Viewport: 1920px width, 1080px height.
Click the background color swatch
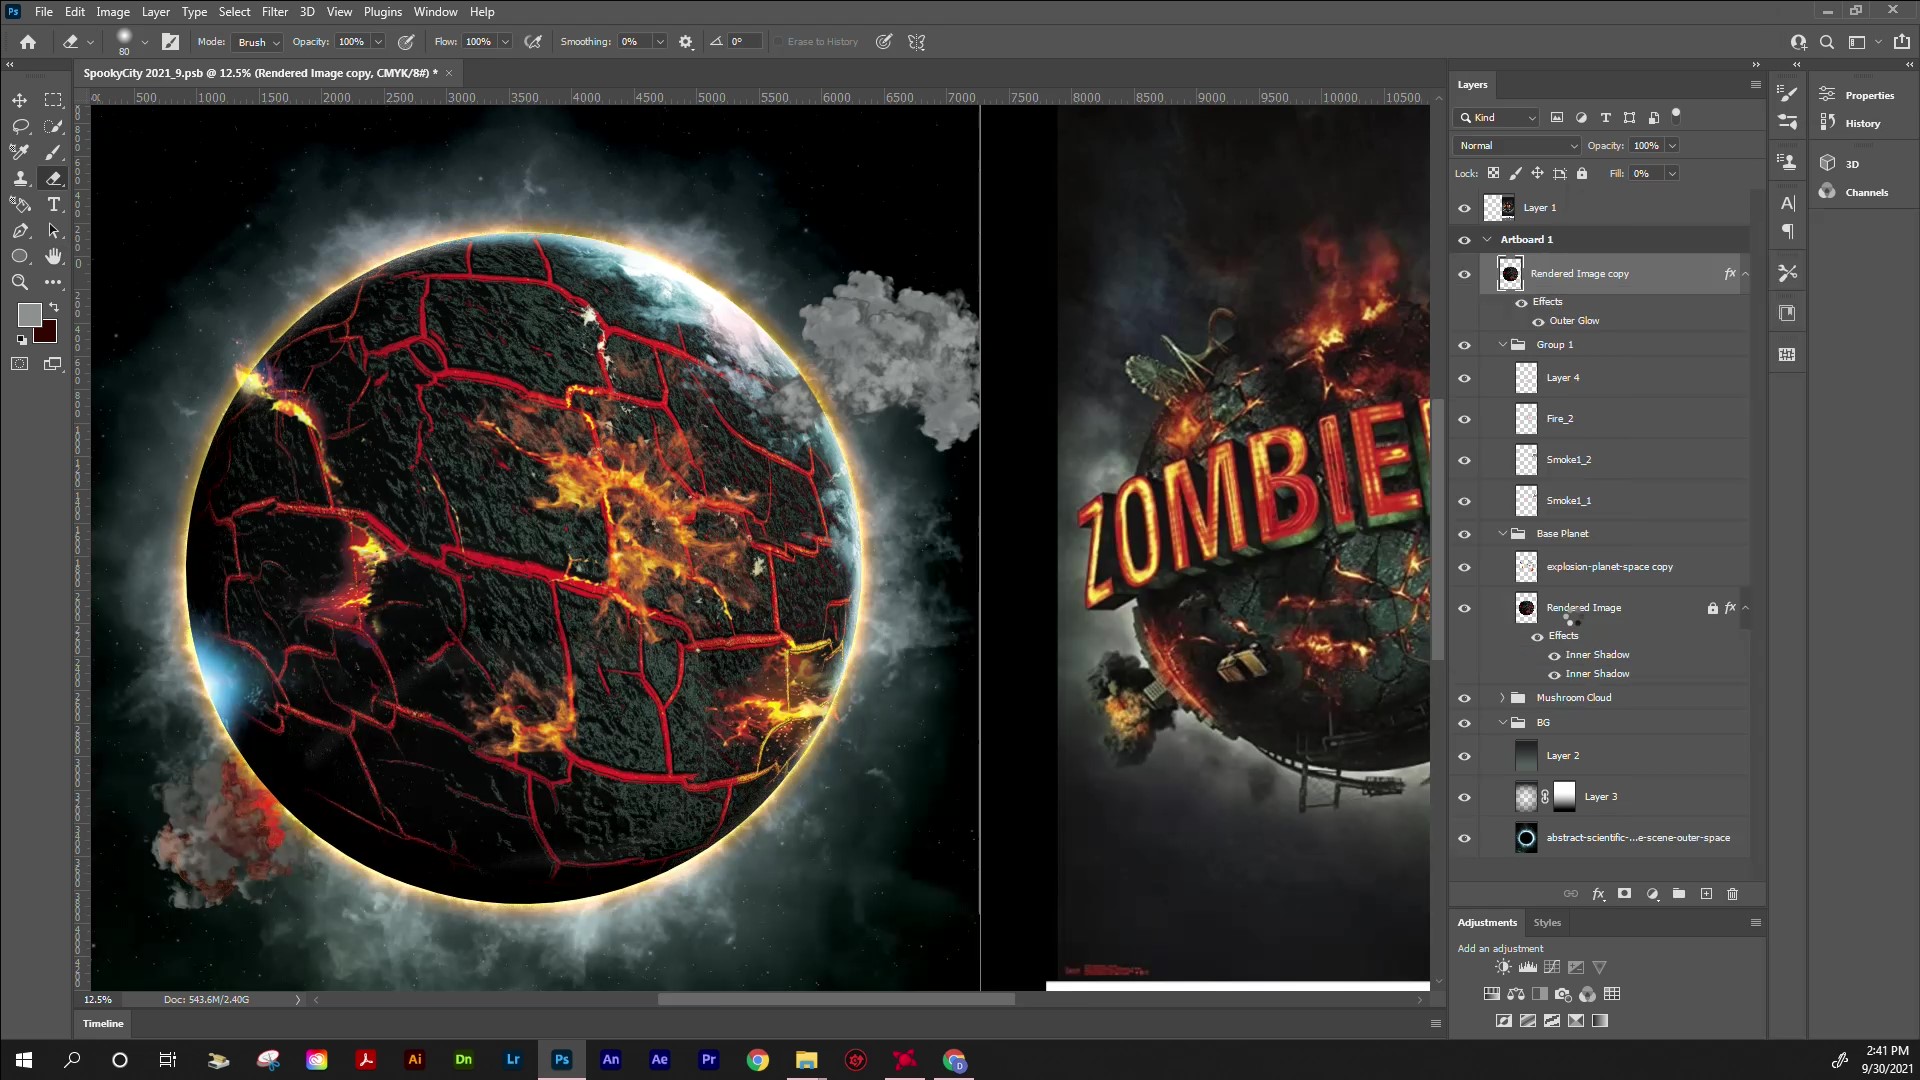tap(47, 334)
